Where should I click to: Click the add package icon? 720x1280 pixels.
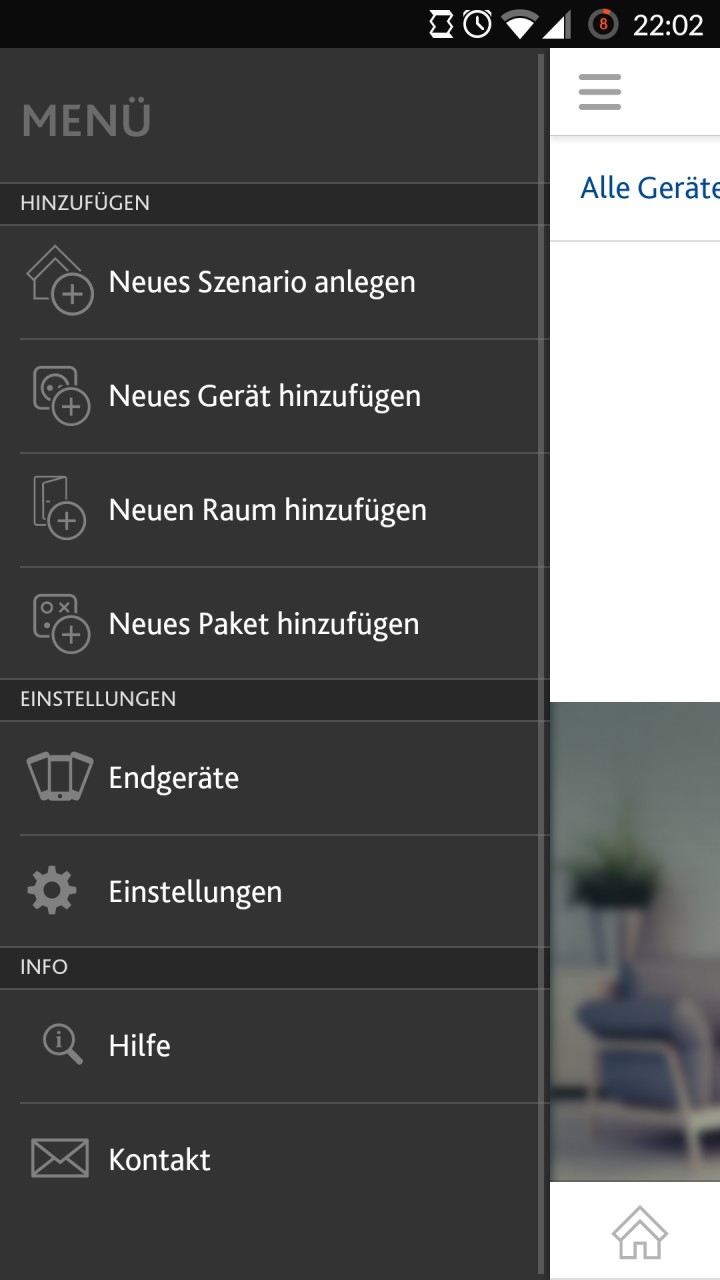tap(60, 623)
